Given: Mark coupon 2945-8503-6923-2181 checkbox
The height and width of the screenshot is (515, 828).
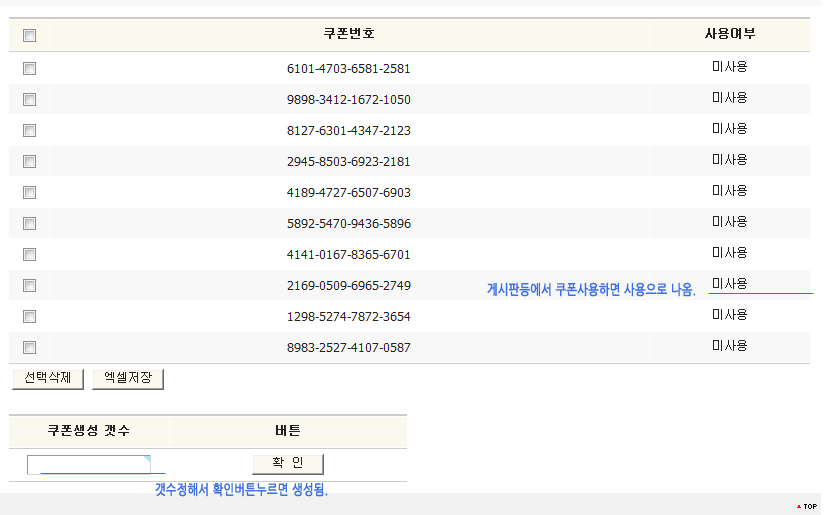Looking at the screenshot, I should coord(29,162).
